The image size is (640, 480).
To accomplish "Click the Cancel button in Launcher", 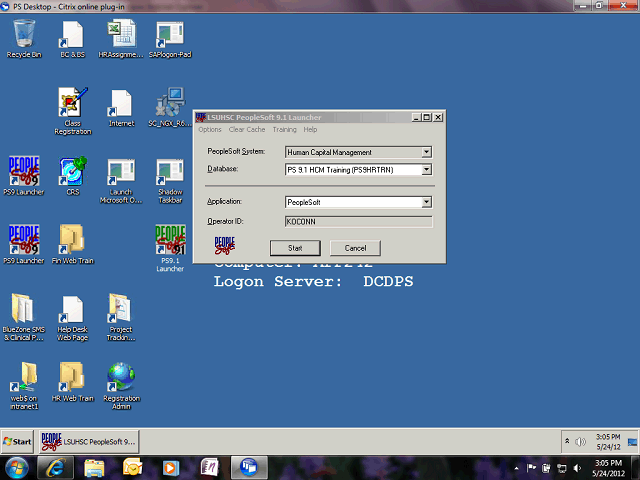I will [x=356, y=248].
